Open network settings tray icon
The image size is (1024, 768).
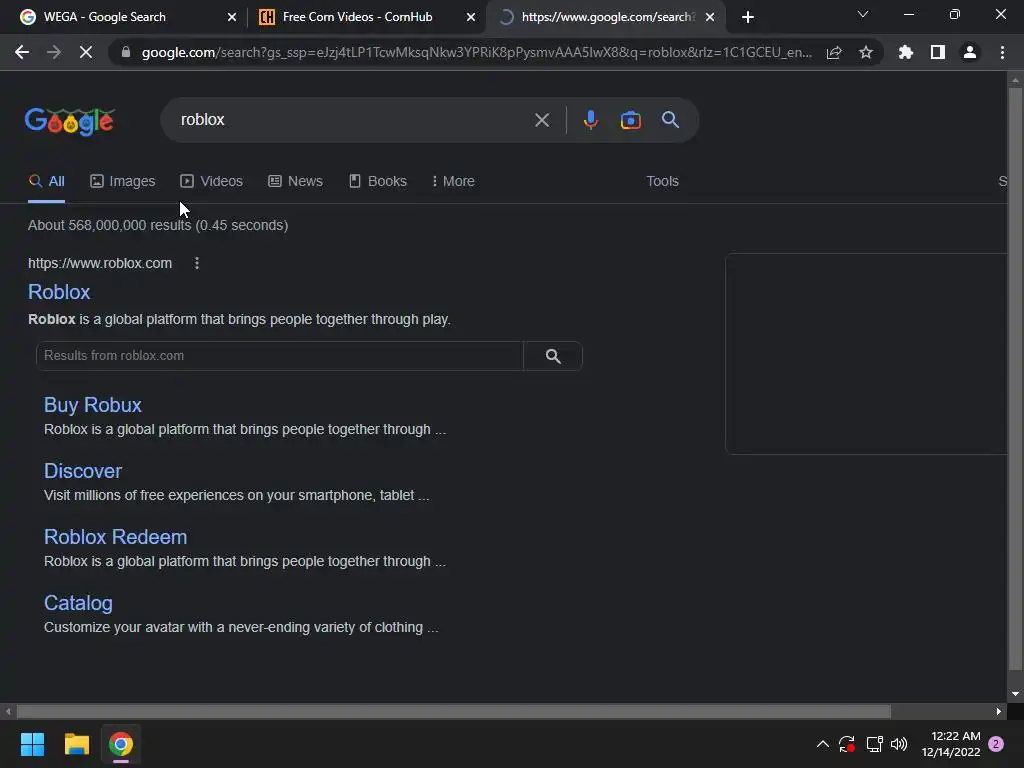point(874,744)
